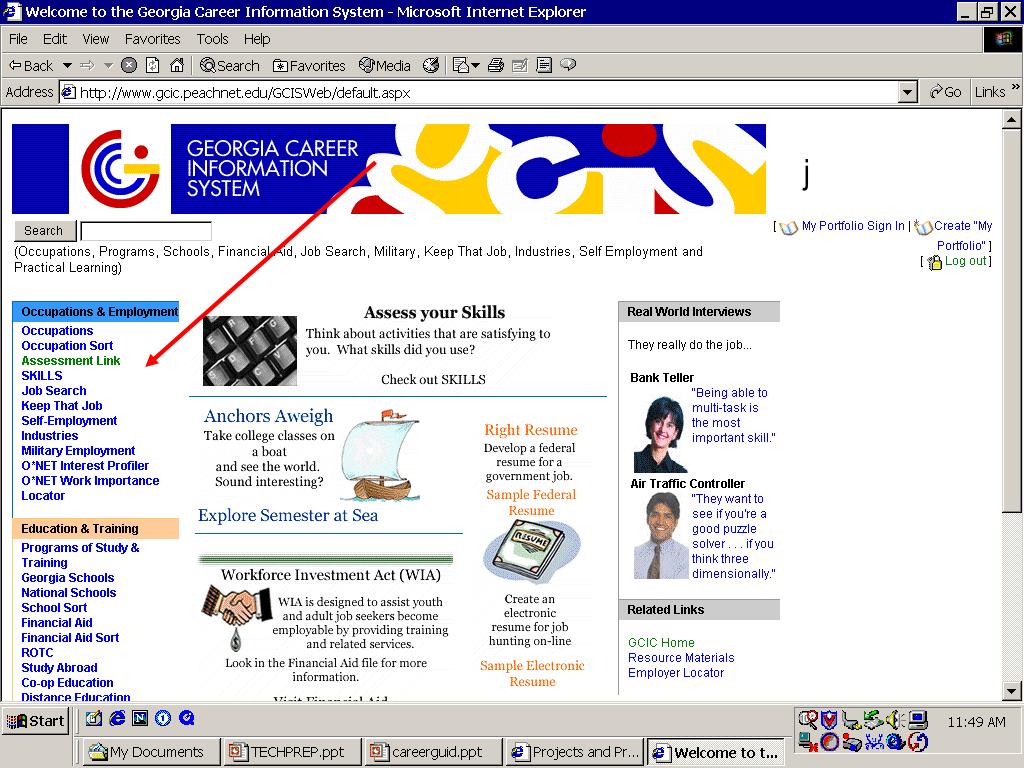The height and width of the screenshot is (768, 1024).
Task: Open the Employer Locator link
Action: [676, 673]
